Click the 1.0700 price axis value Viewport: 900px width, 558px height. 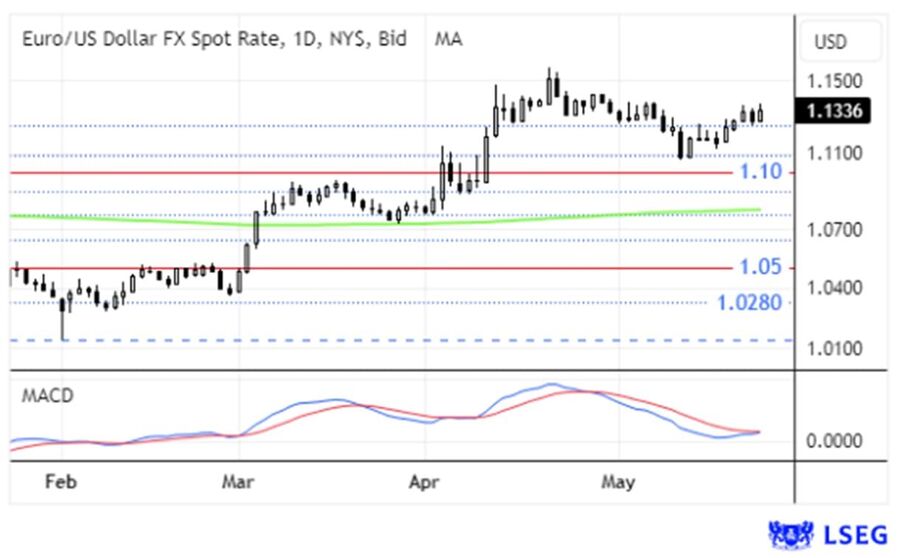click(x=835, y=230)
